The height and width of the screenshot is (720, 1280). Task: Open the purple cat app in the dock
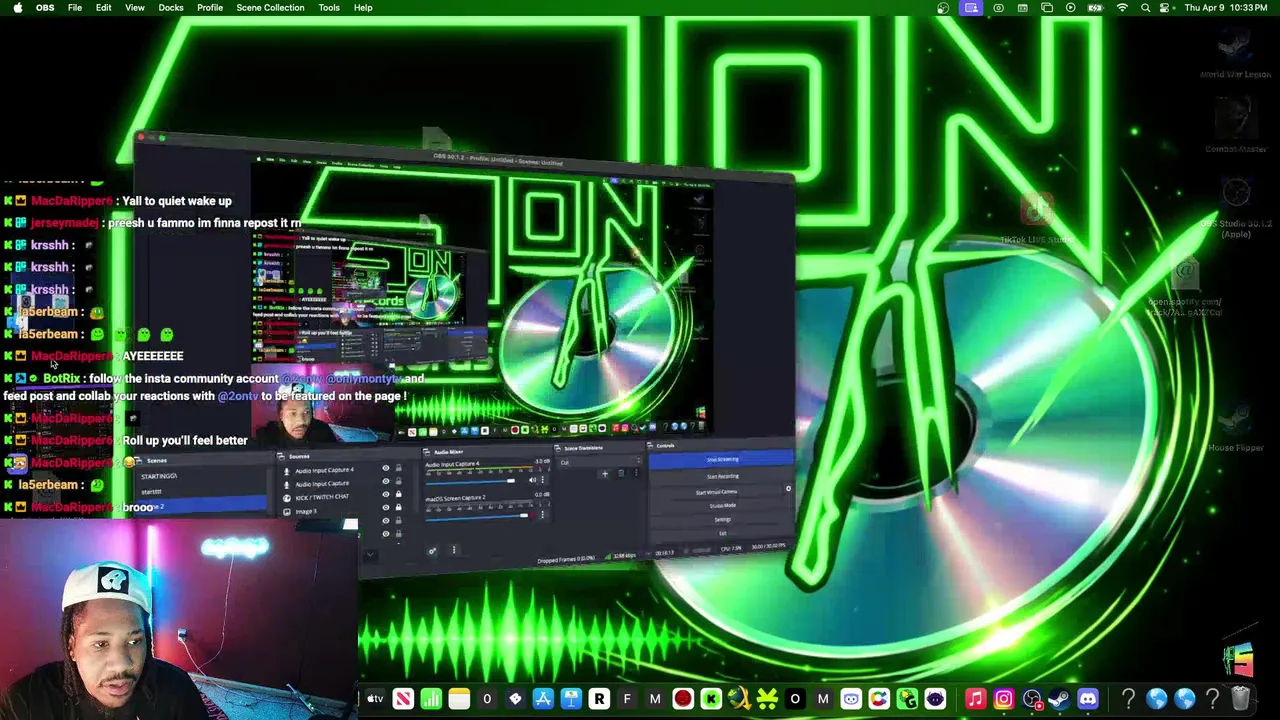(x=934, y=699)
